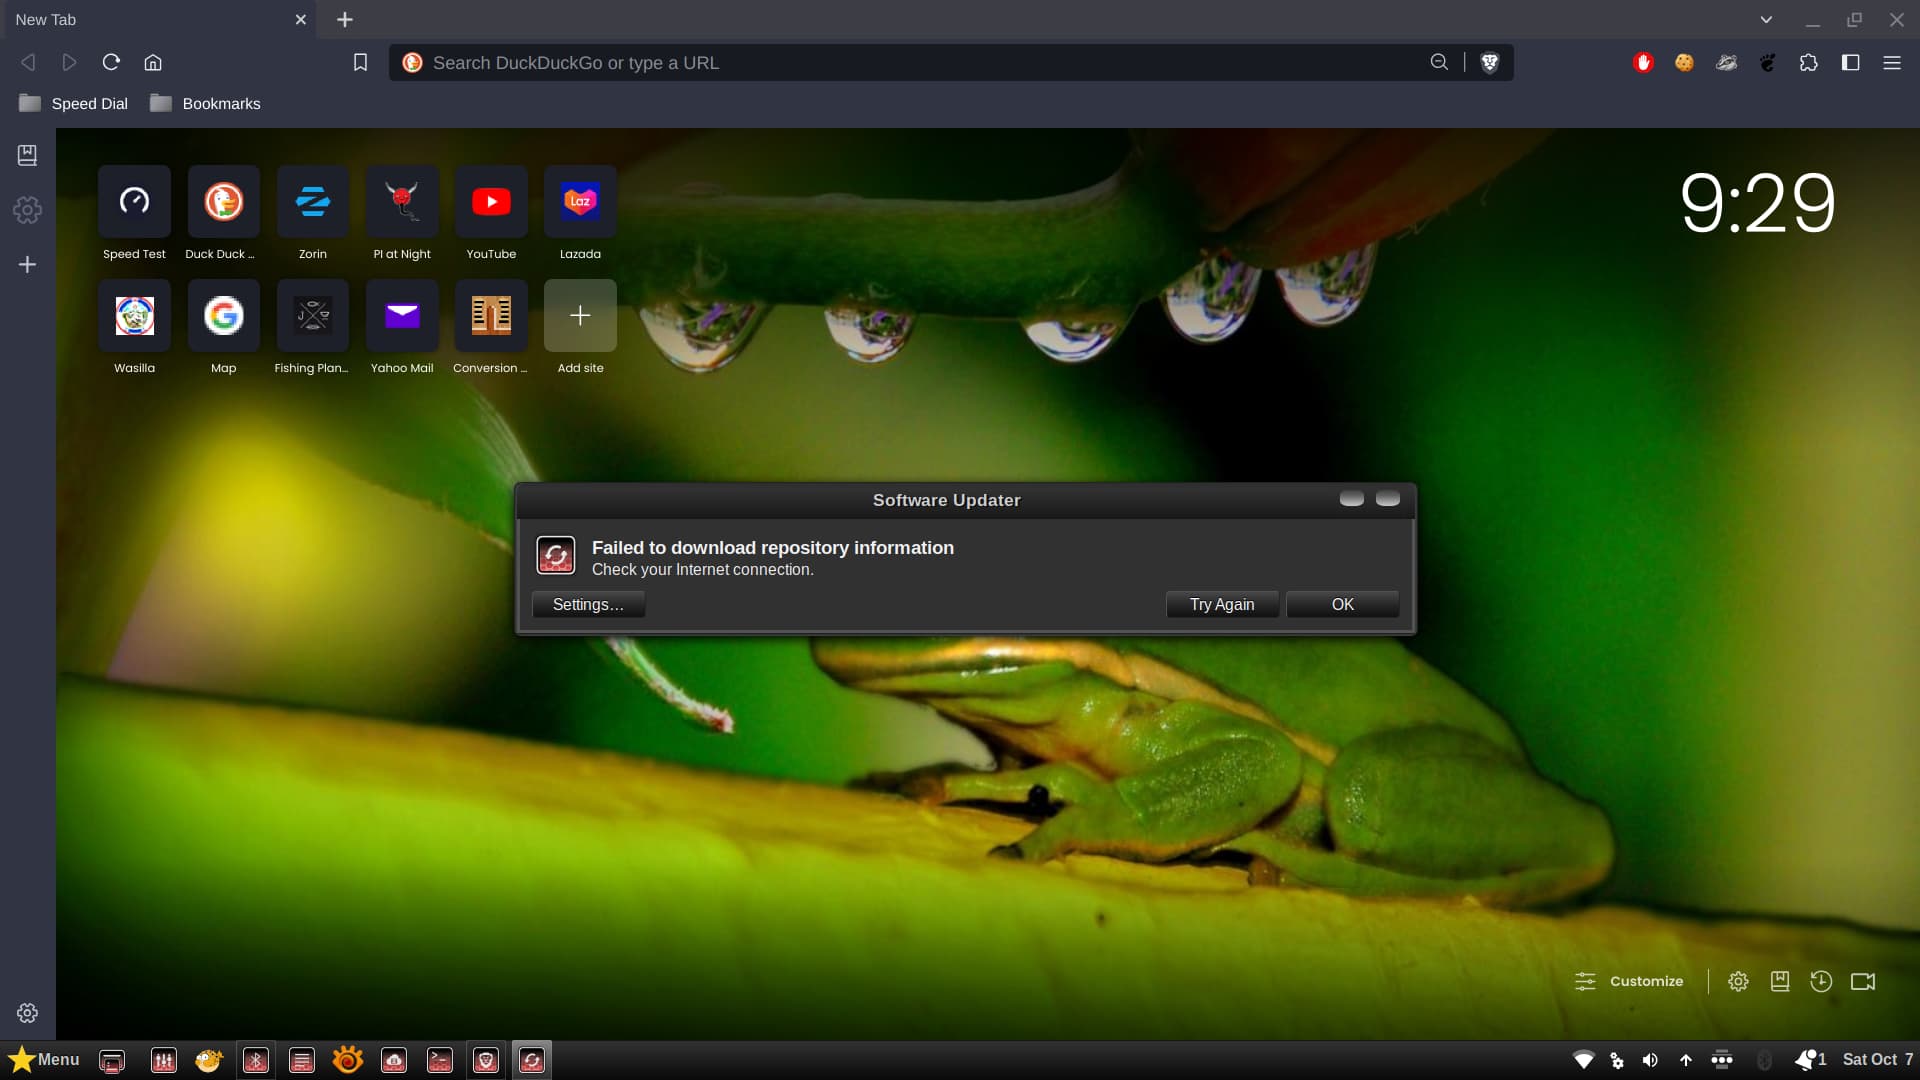Click the Add site plus tile
This screenshot has height=1080, width=1920.
click(x=580, y=315)
